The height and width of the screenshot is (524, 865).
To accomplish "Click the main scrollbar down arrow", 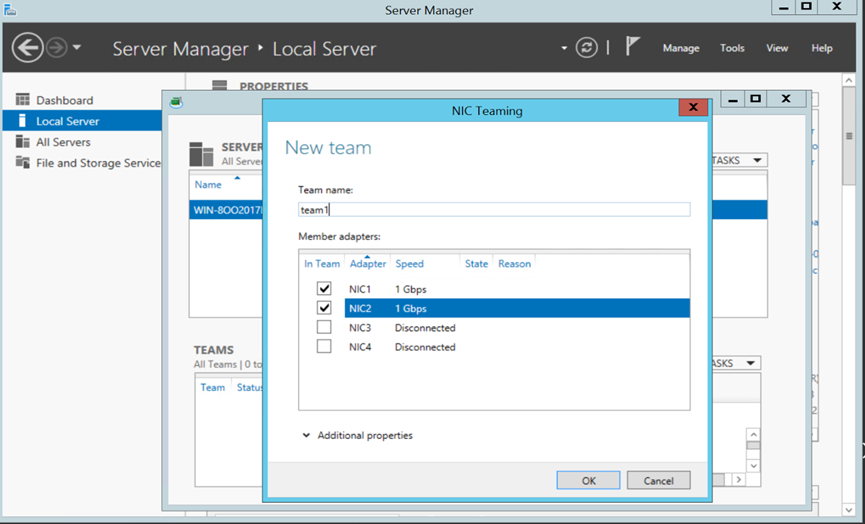I will [849, 510].
